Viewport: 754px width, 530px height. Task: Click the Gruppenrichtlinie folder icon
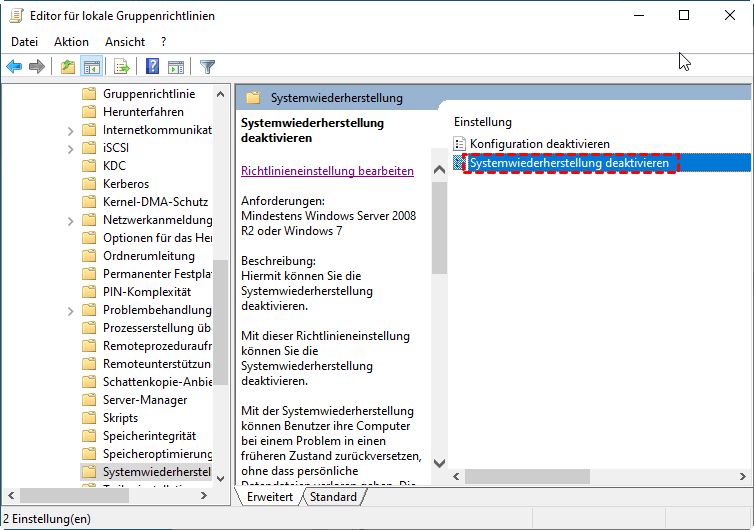89,94
